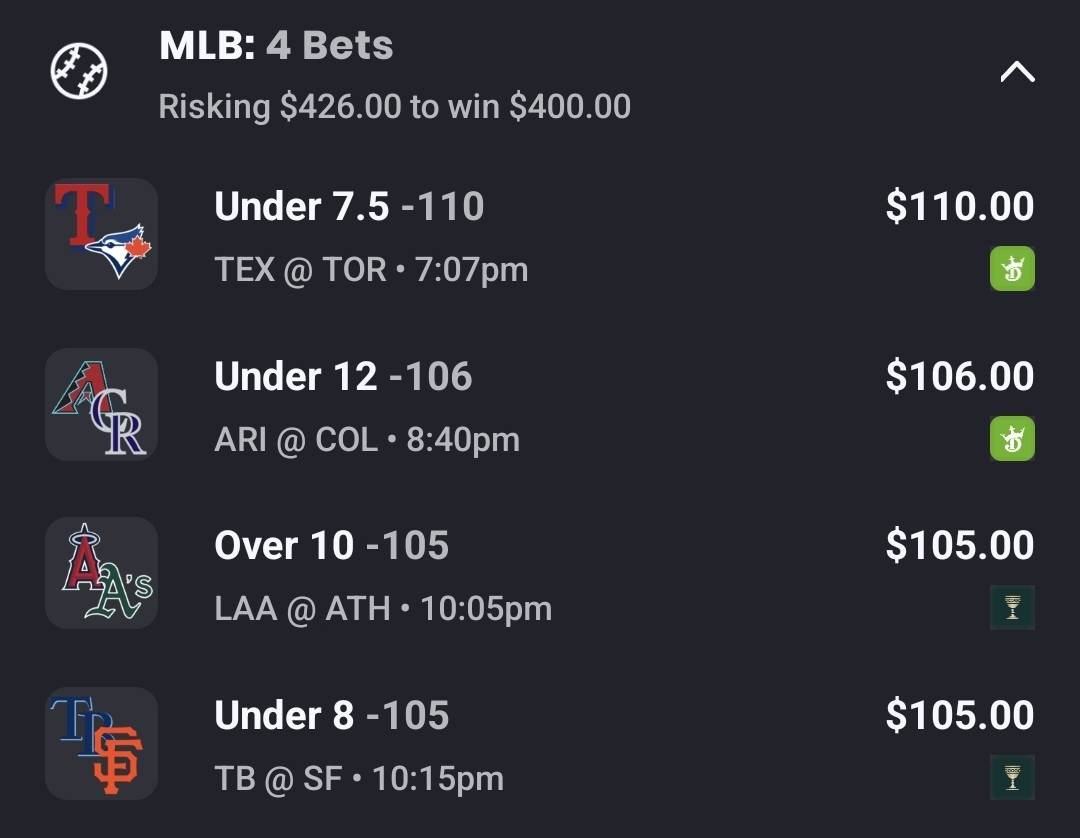Select the Over 10 -105 bet
The width and height of the screenshot is (1080, 838).
(x=331, y=546)
